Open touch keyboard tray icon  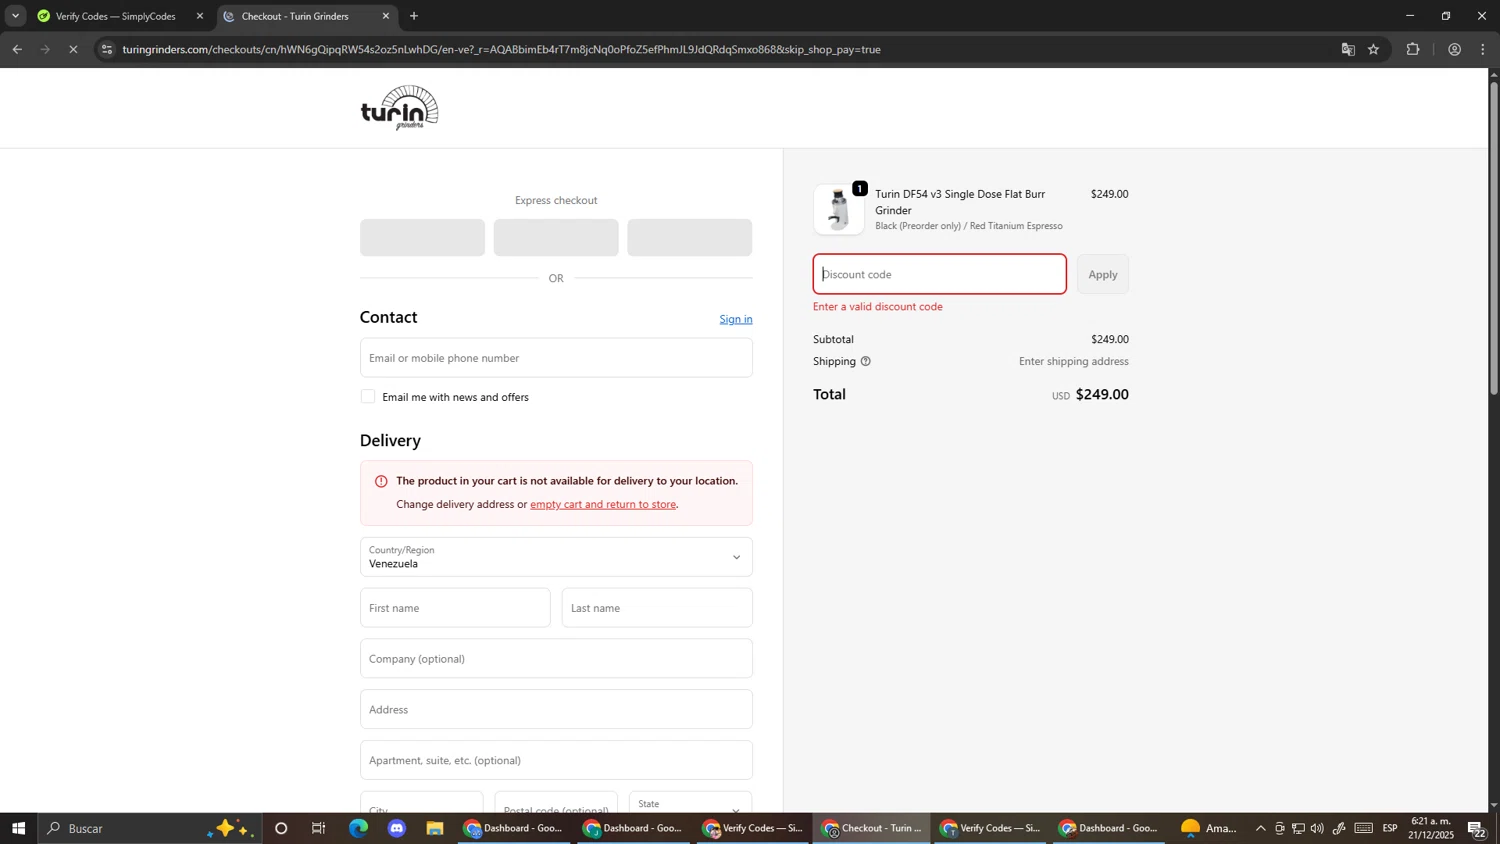1363,829
